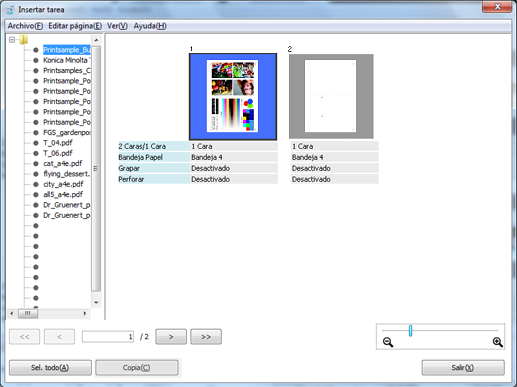The width and height of the screenshot is (517, 387).
Task: Click horizontal scrollbar right arrow in tree
Action: [85, 313]
